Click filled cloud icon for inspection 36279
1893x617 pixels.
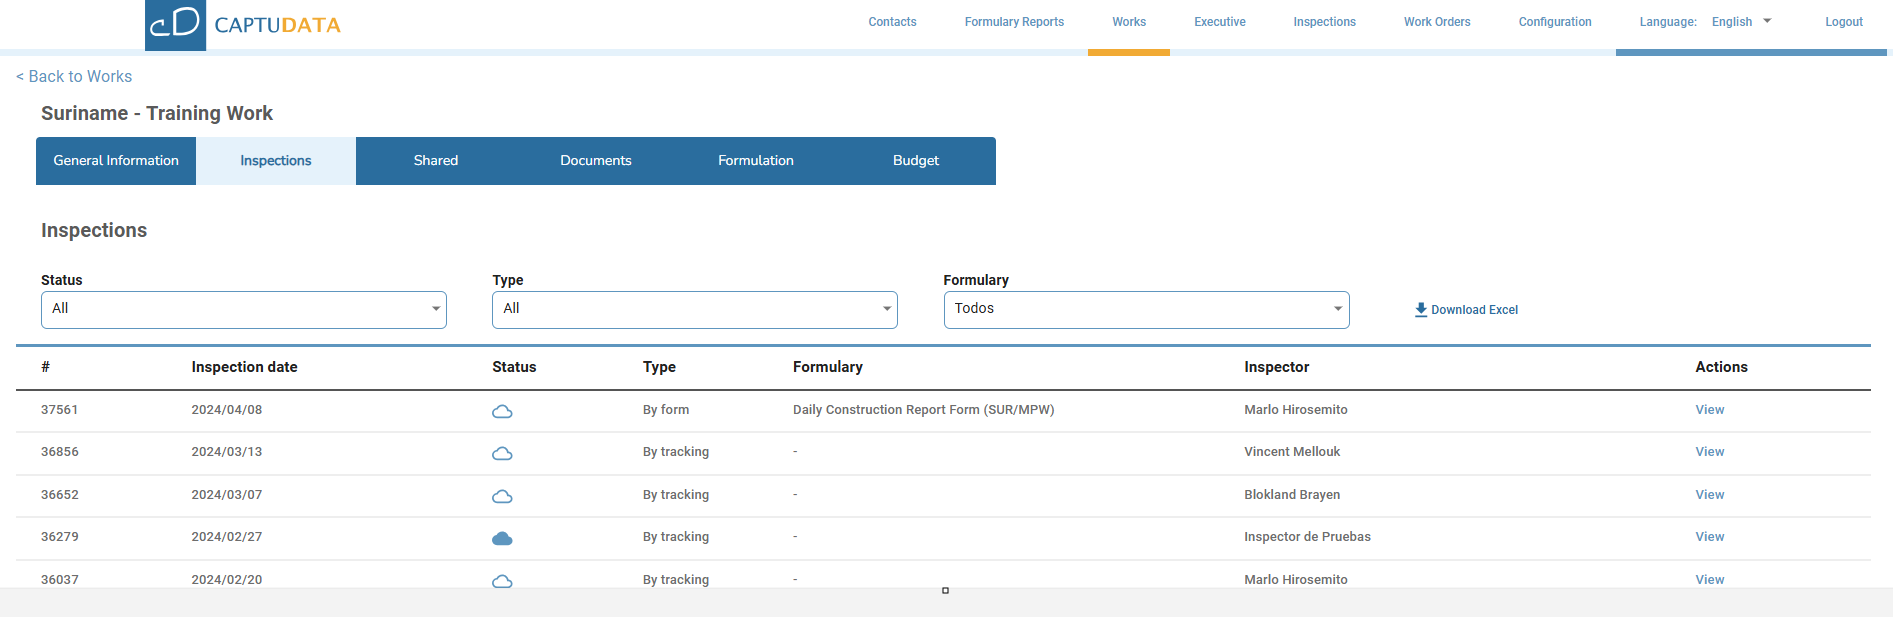(502, 538)
